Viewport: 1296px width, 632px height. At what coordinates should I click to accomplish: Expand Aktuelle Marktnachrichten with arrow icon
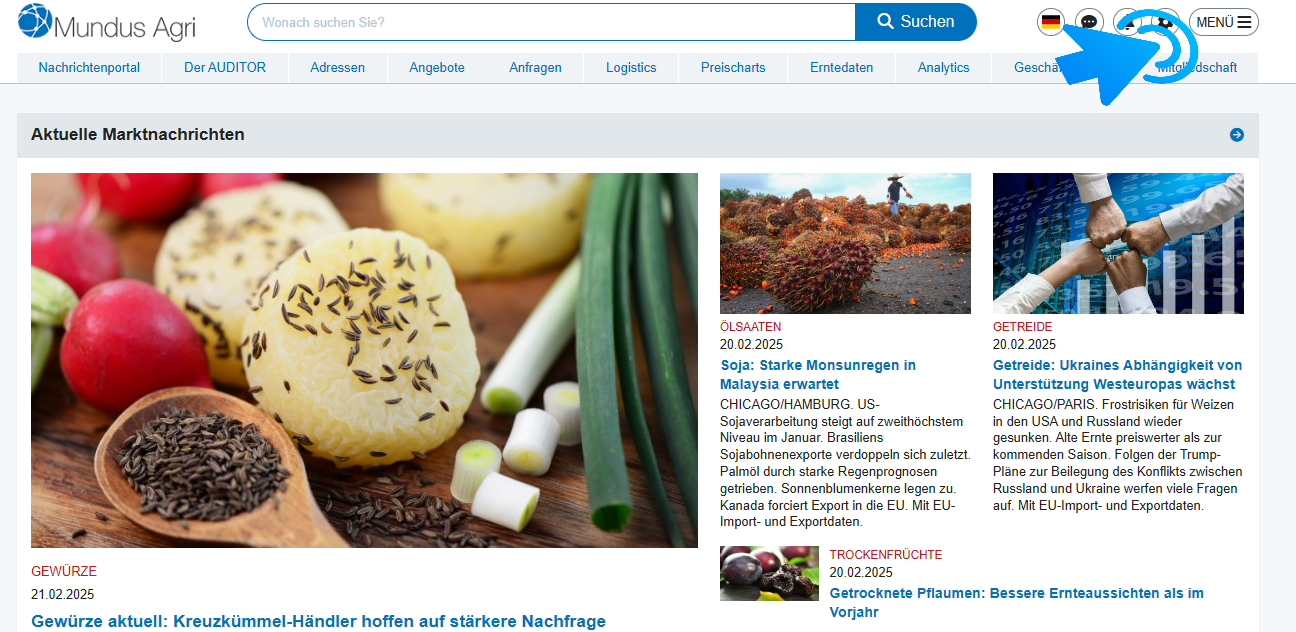click(x=1237, y=135)
